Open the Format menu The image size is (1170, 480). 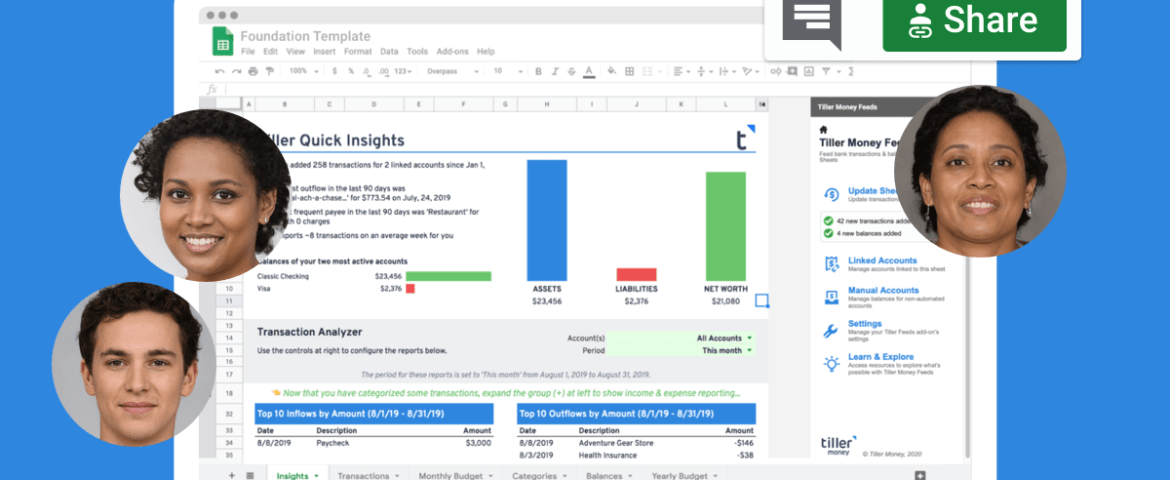tap(357, 52)
